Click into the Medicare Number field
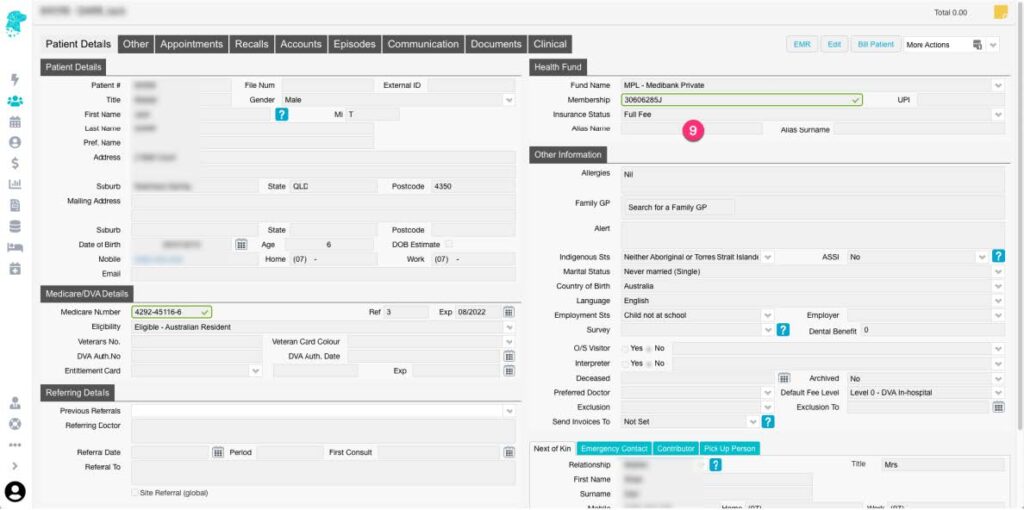 click(x=172, y=312)
